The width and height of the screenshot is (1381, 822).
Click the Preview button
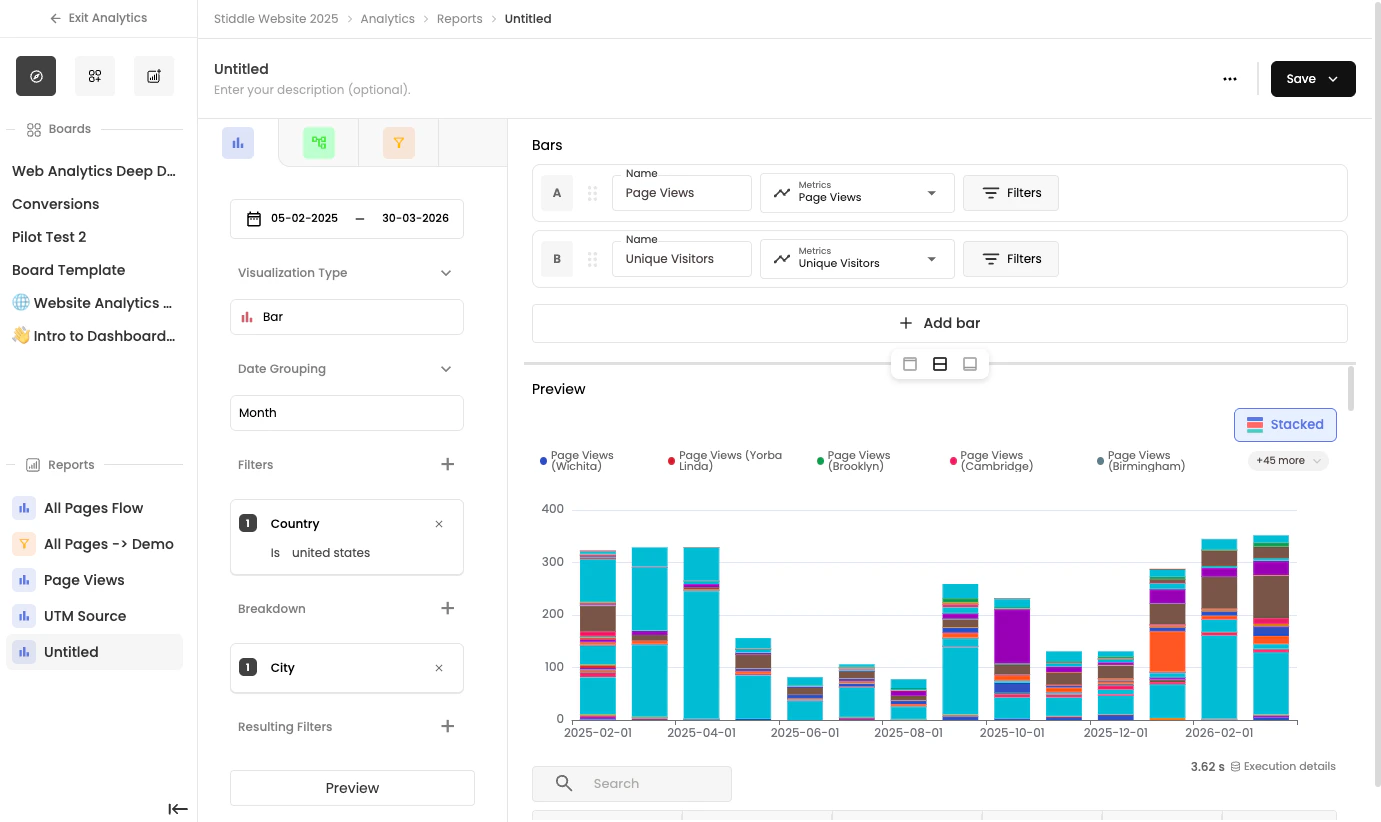coord(352,788)
